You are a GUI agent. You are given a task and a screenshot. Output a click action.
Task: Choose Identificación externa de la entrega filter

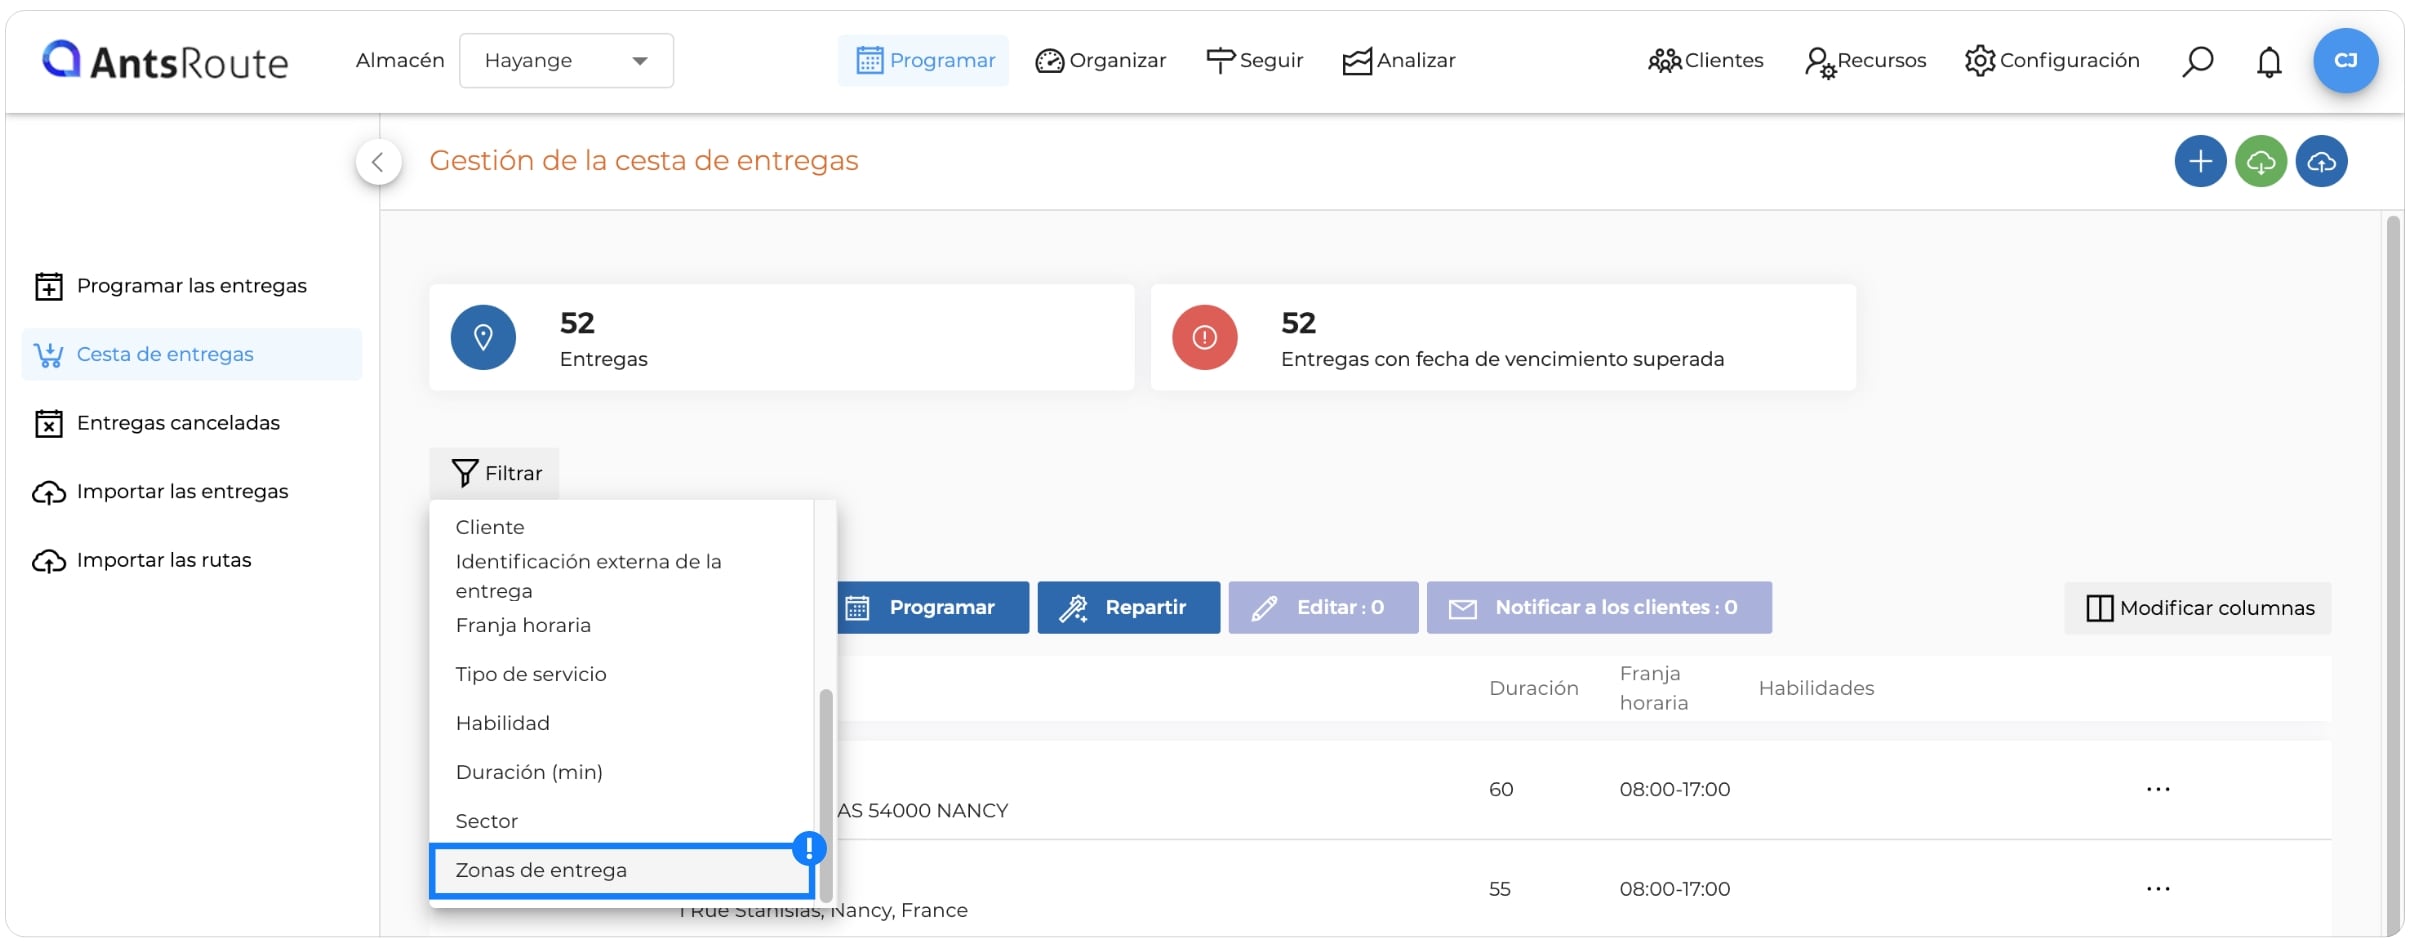(x=621, y=576)
